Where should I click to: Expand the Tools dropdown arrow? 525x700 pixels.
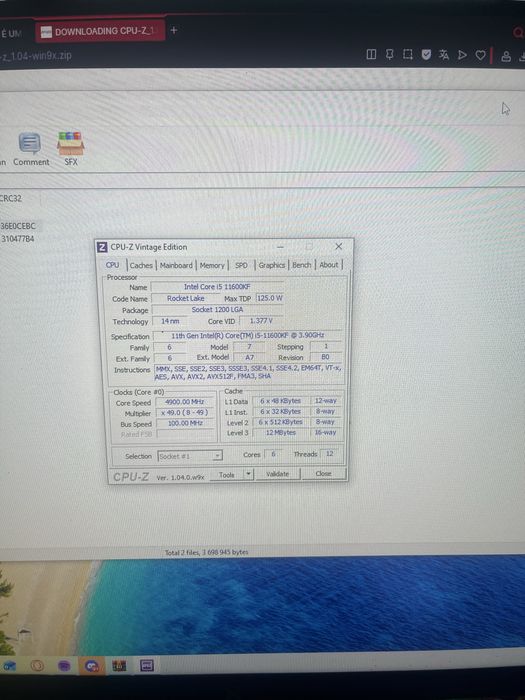(249, 474)
